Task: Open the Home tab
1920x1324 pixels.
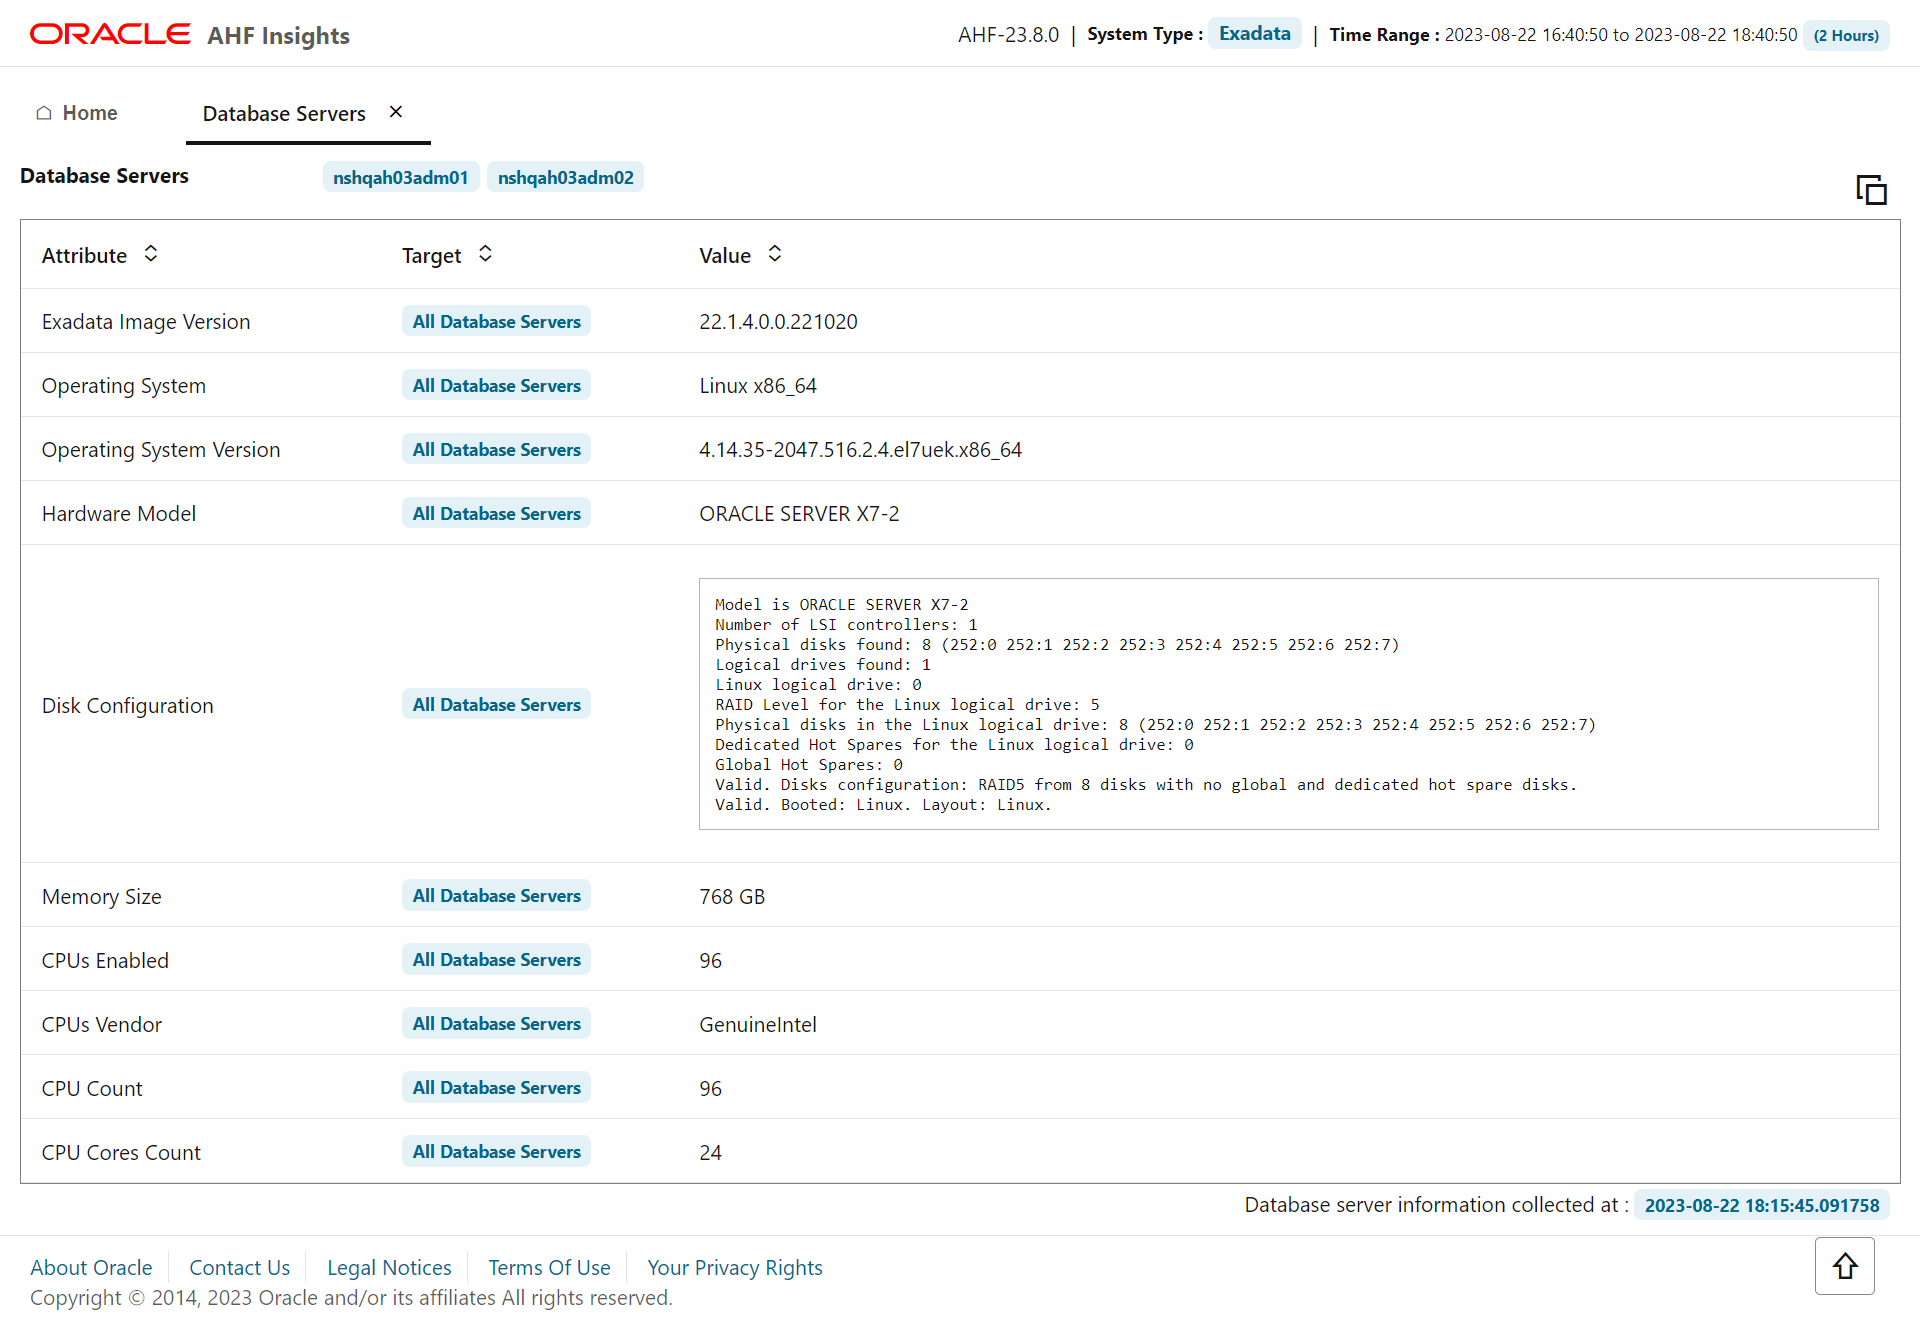Action: click(77, 113)
